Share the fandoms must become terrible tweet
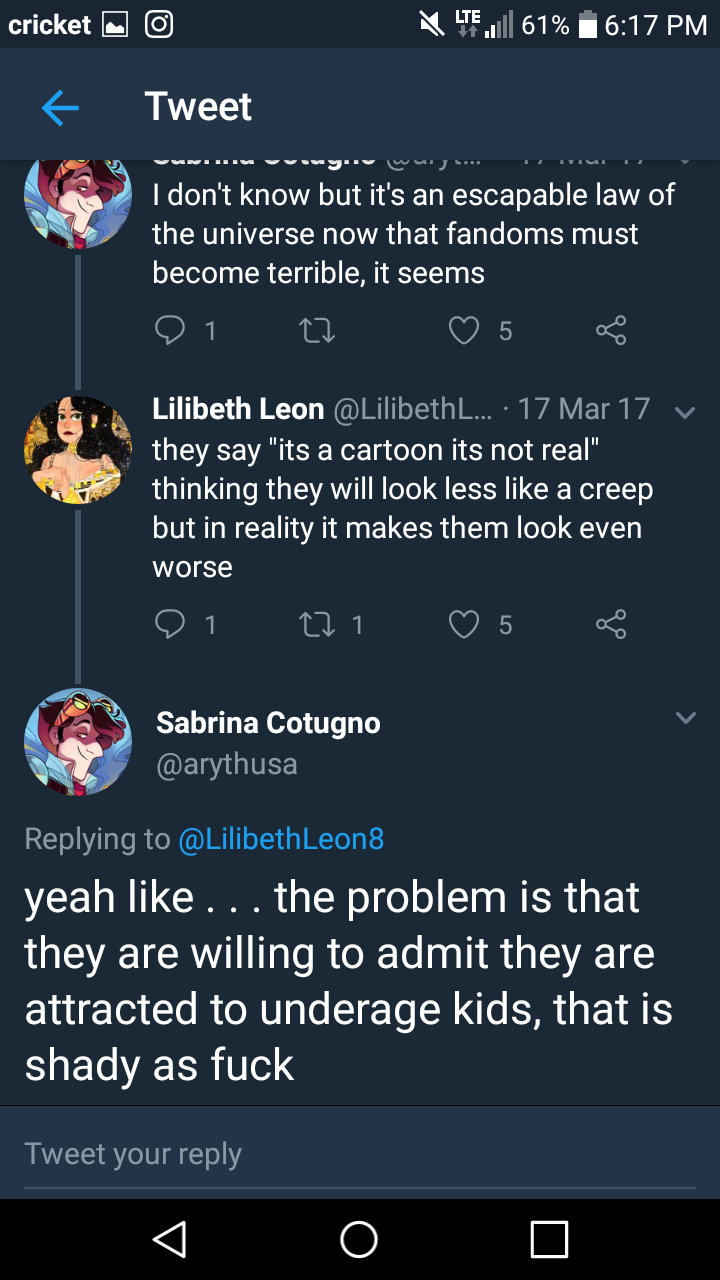The width and height of the screenshot is (720, 1280). (610, 330)
